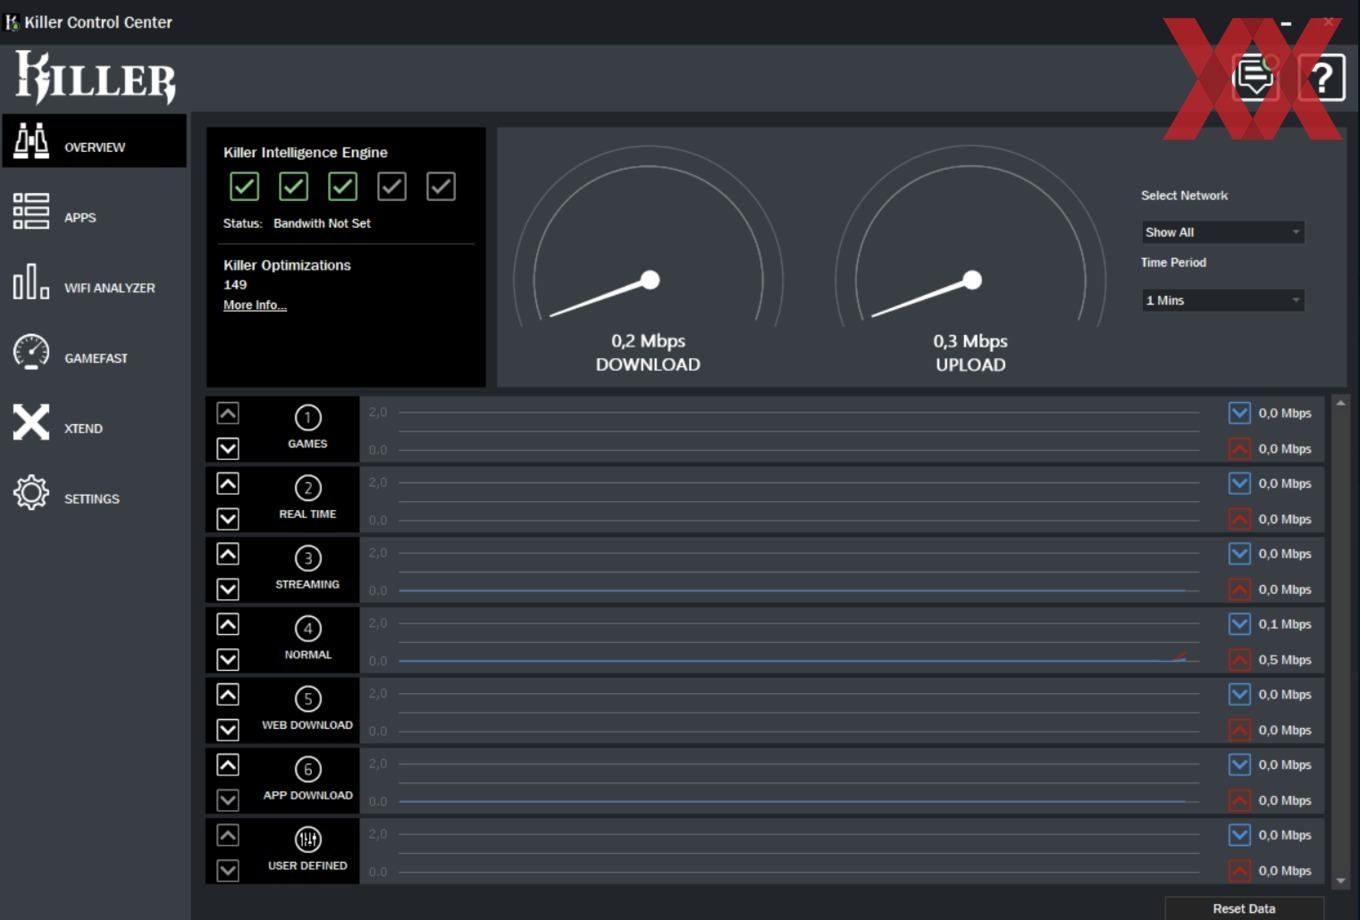Click the User Defined down arrow
Image resolution: width=1360 pixels, height=920 pixels.
[228, 870]
